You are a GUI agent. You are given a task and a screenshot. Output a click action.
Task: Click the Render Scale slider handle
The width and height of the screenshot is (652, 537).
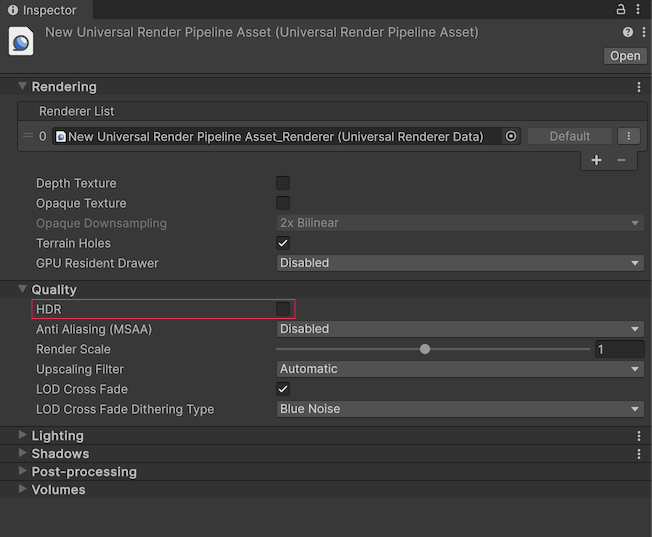pyautogui.click(x=425, y=349)
